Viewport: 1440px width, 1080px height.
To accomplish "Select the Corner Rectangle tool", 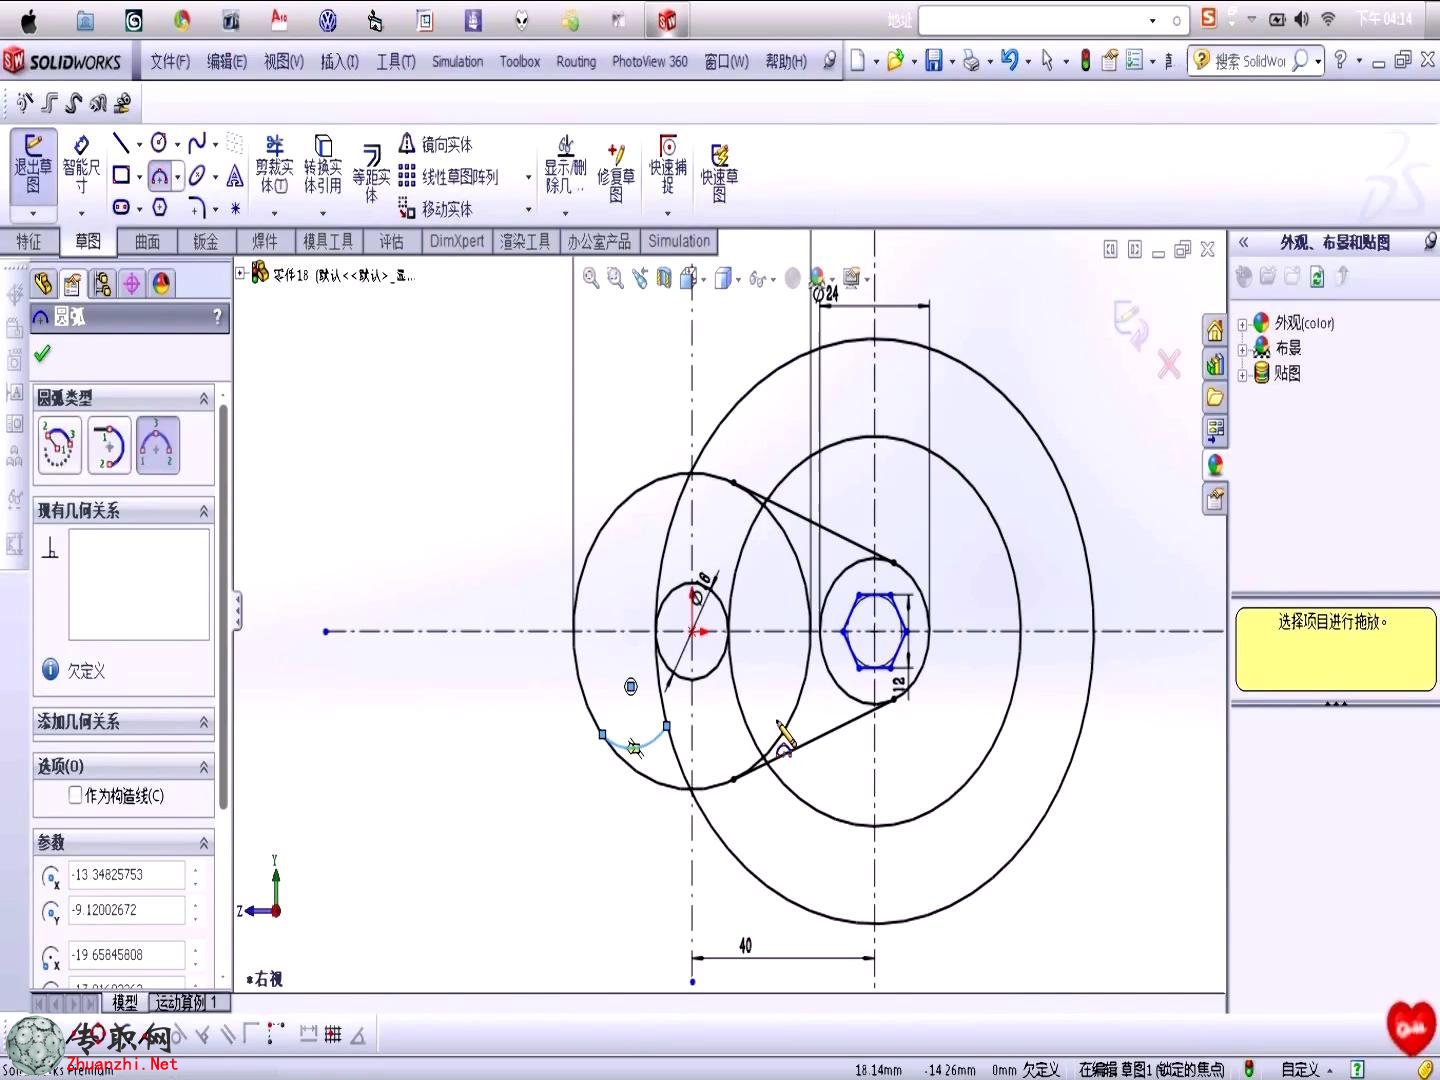I will (x=121, y=176).
